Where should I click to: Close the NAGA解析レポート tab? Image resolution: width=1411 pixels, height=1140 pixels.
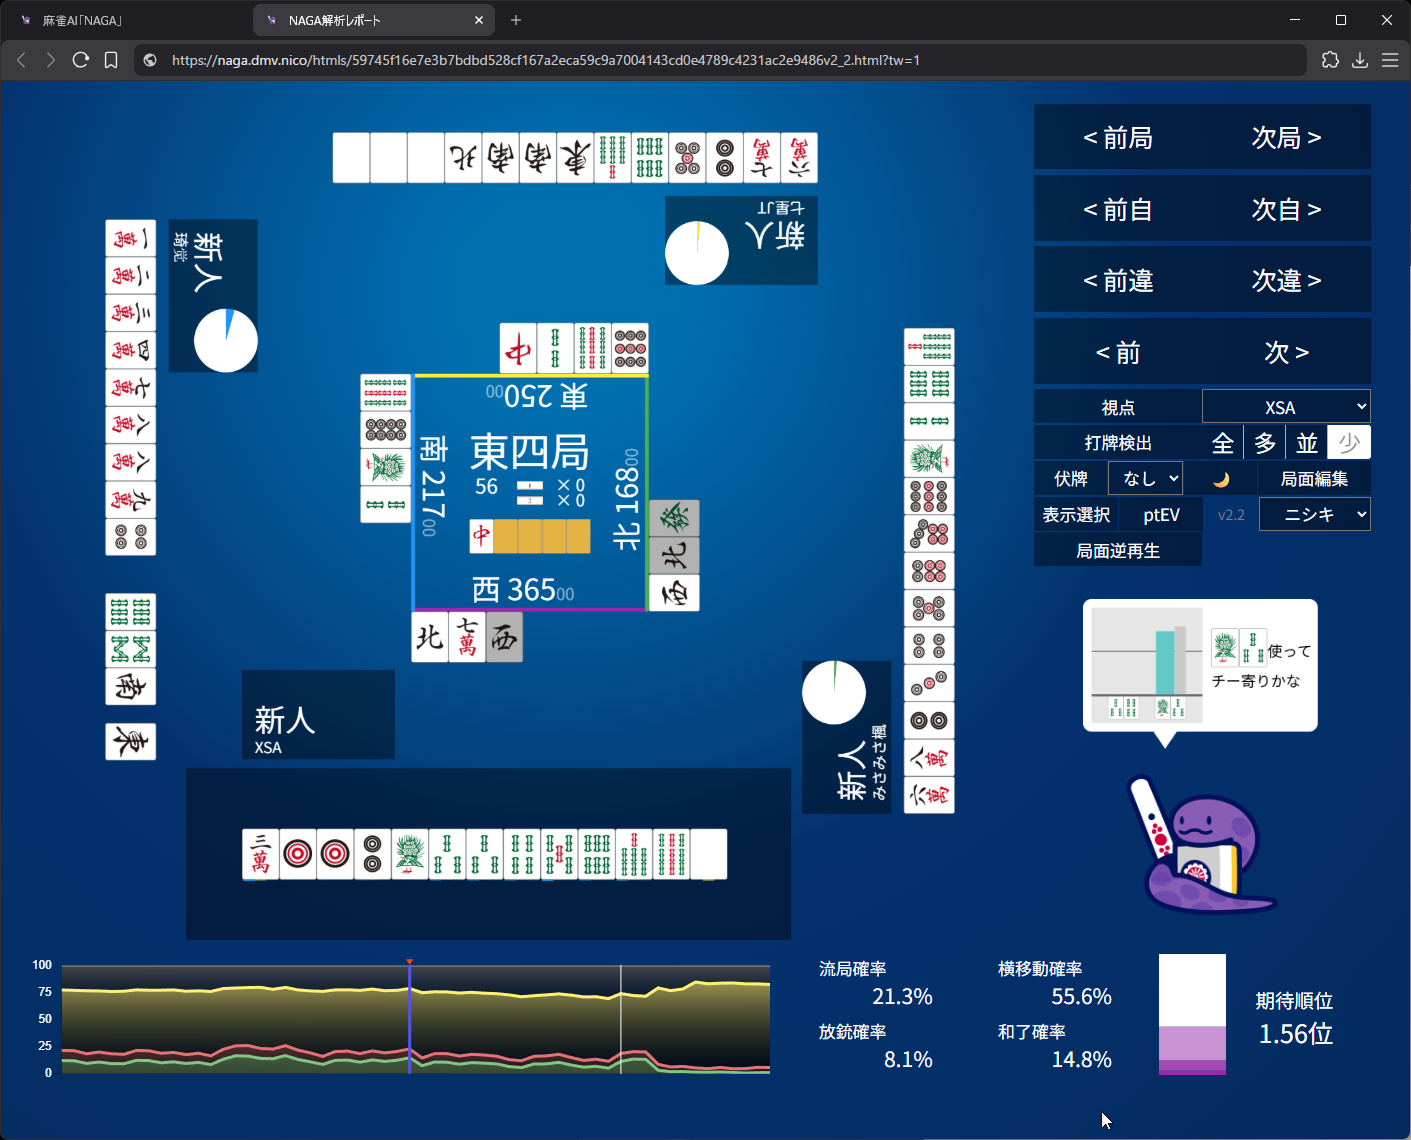pyautogui.click(x=479, y=20)
